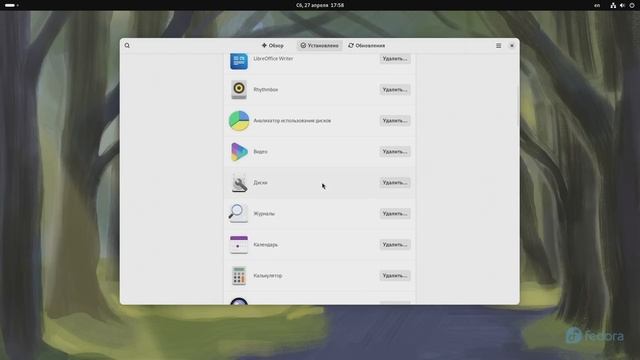The height and width of the screenshot is (360, 640).
Task: Remove Rhythmbox with Удалить button
Action: [395, 90]
